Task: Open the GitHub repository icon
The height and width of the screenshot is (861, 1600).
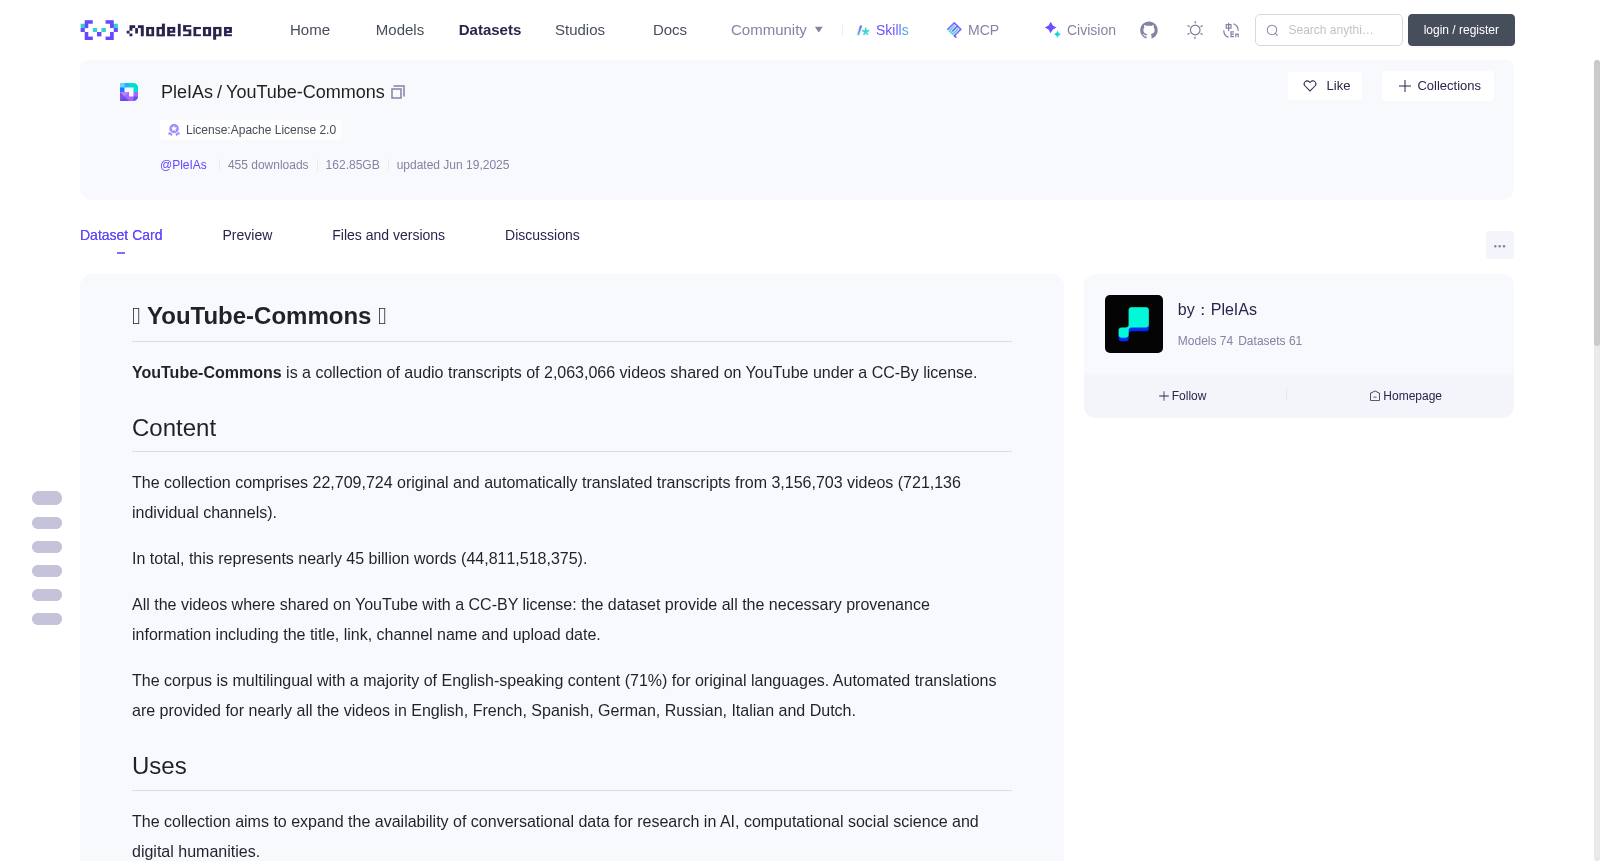Action: [1149, 30]
